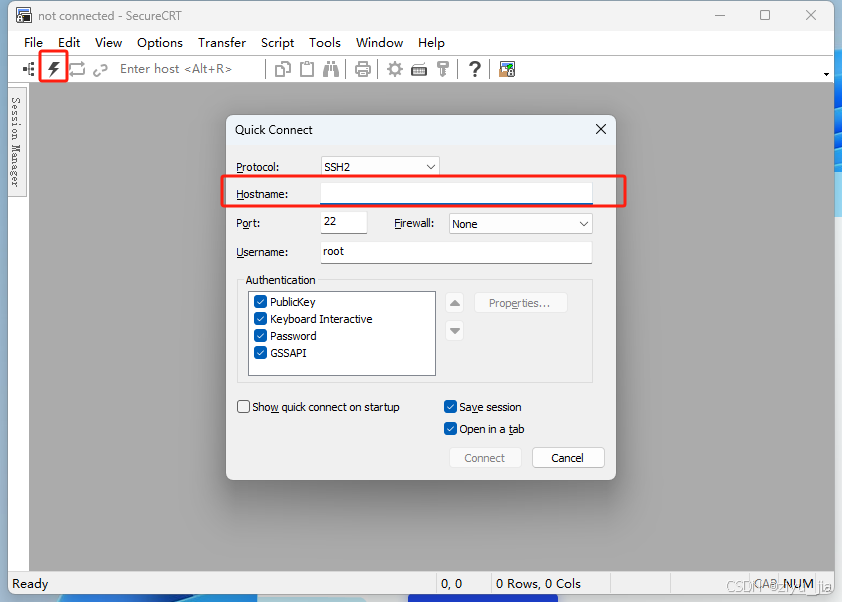The image size is (842, 602).
Task: Open the Keymap Editor keyboard icon
Action: pos(419,69)
